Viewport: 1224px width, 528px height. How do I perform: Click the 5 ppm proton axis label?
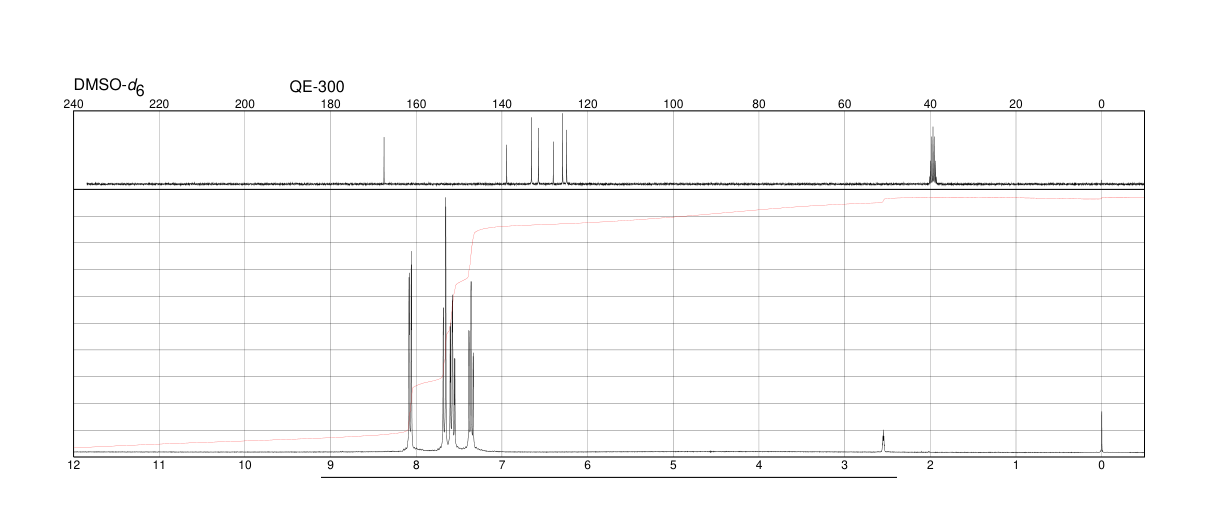pyautogui.click(x=673, y=465)
